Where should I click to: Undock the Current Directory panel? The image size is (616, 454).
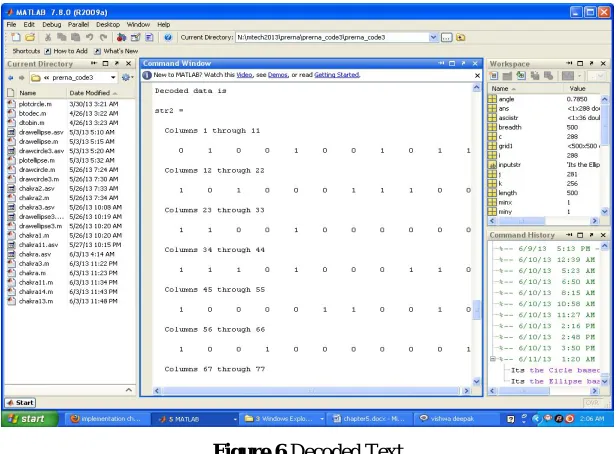117,63
